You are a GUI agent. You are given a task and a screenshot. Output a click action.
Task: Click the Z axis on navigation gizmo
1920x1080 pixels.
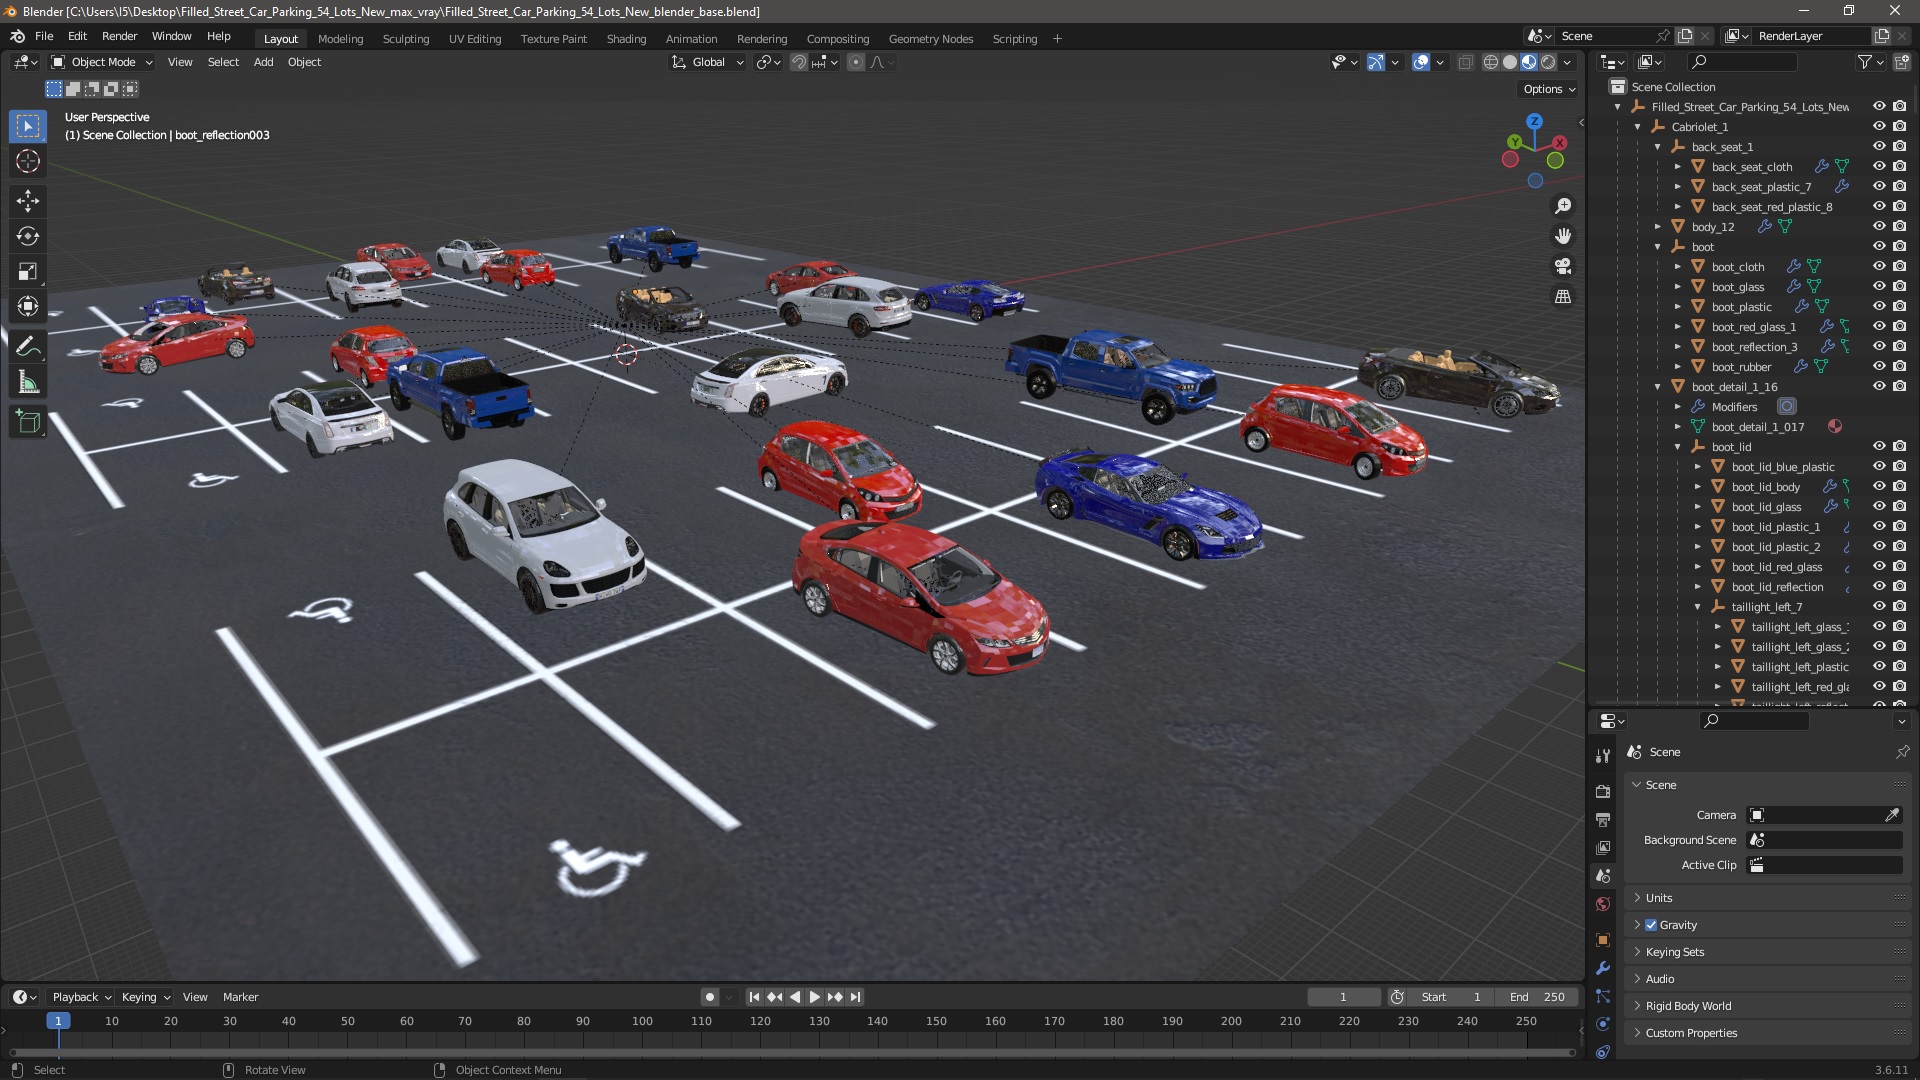pyautogui.click(x=1534, y=121)
